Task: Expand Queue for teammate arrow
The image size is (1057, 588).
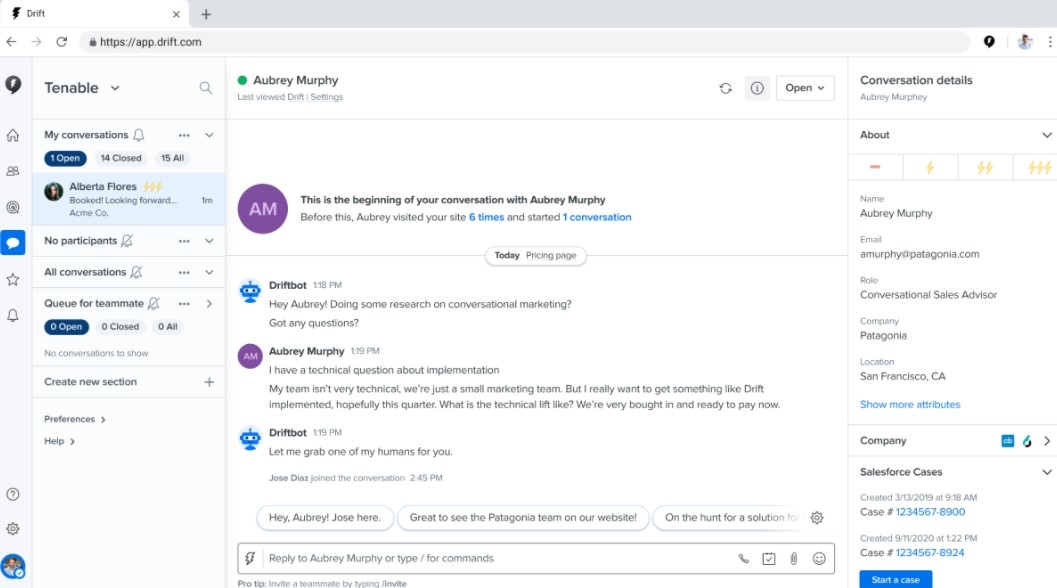Action: pyautogui.click(x=209, y=304)
